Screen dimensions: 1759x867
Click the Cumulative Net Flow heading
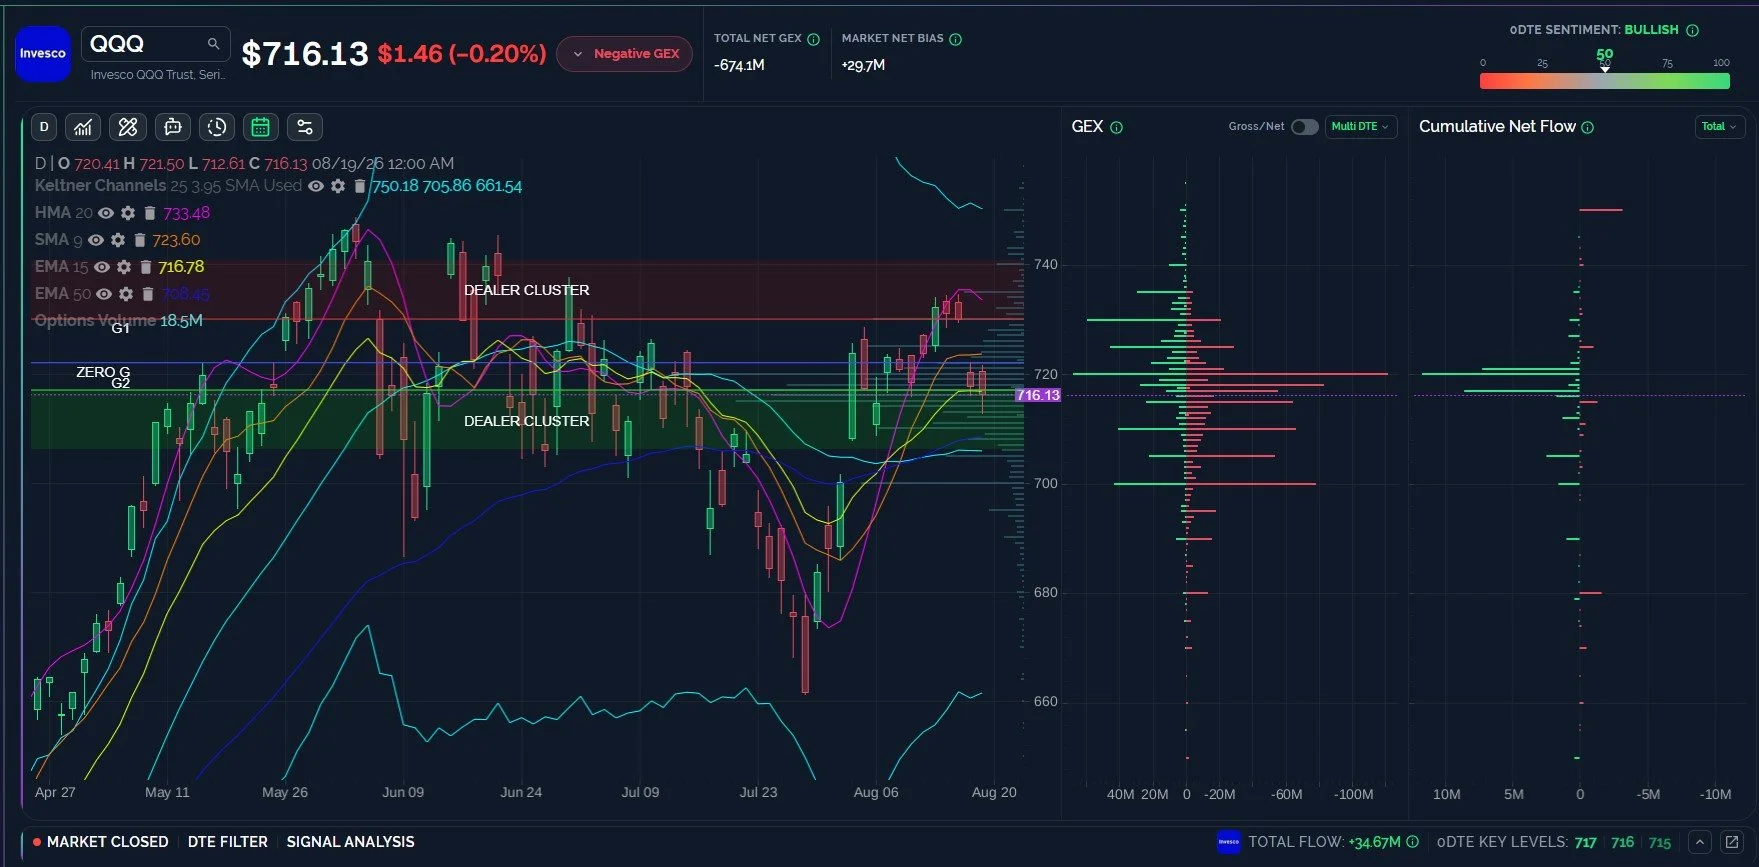1497,127
